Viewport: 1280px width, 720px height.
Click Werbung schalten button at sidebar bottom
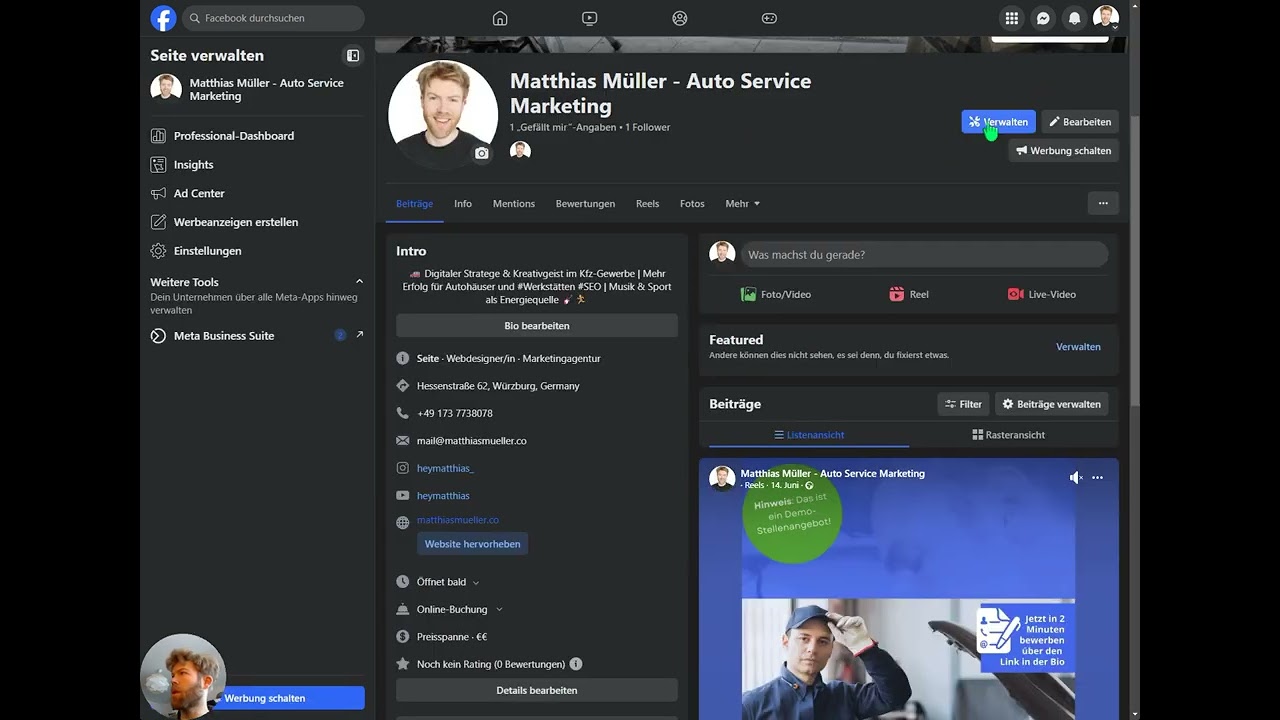point(265,698)
